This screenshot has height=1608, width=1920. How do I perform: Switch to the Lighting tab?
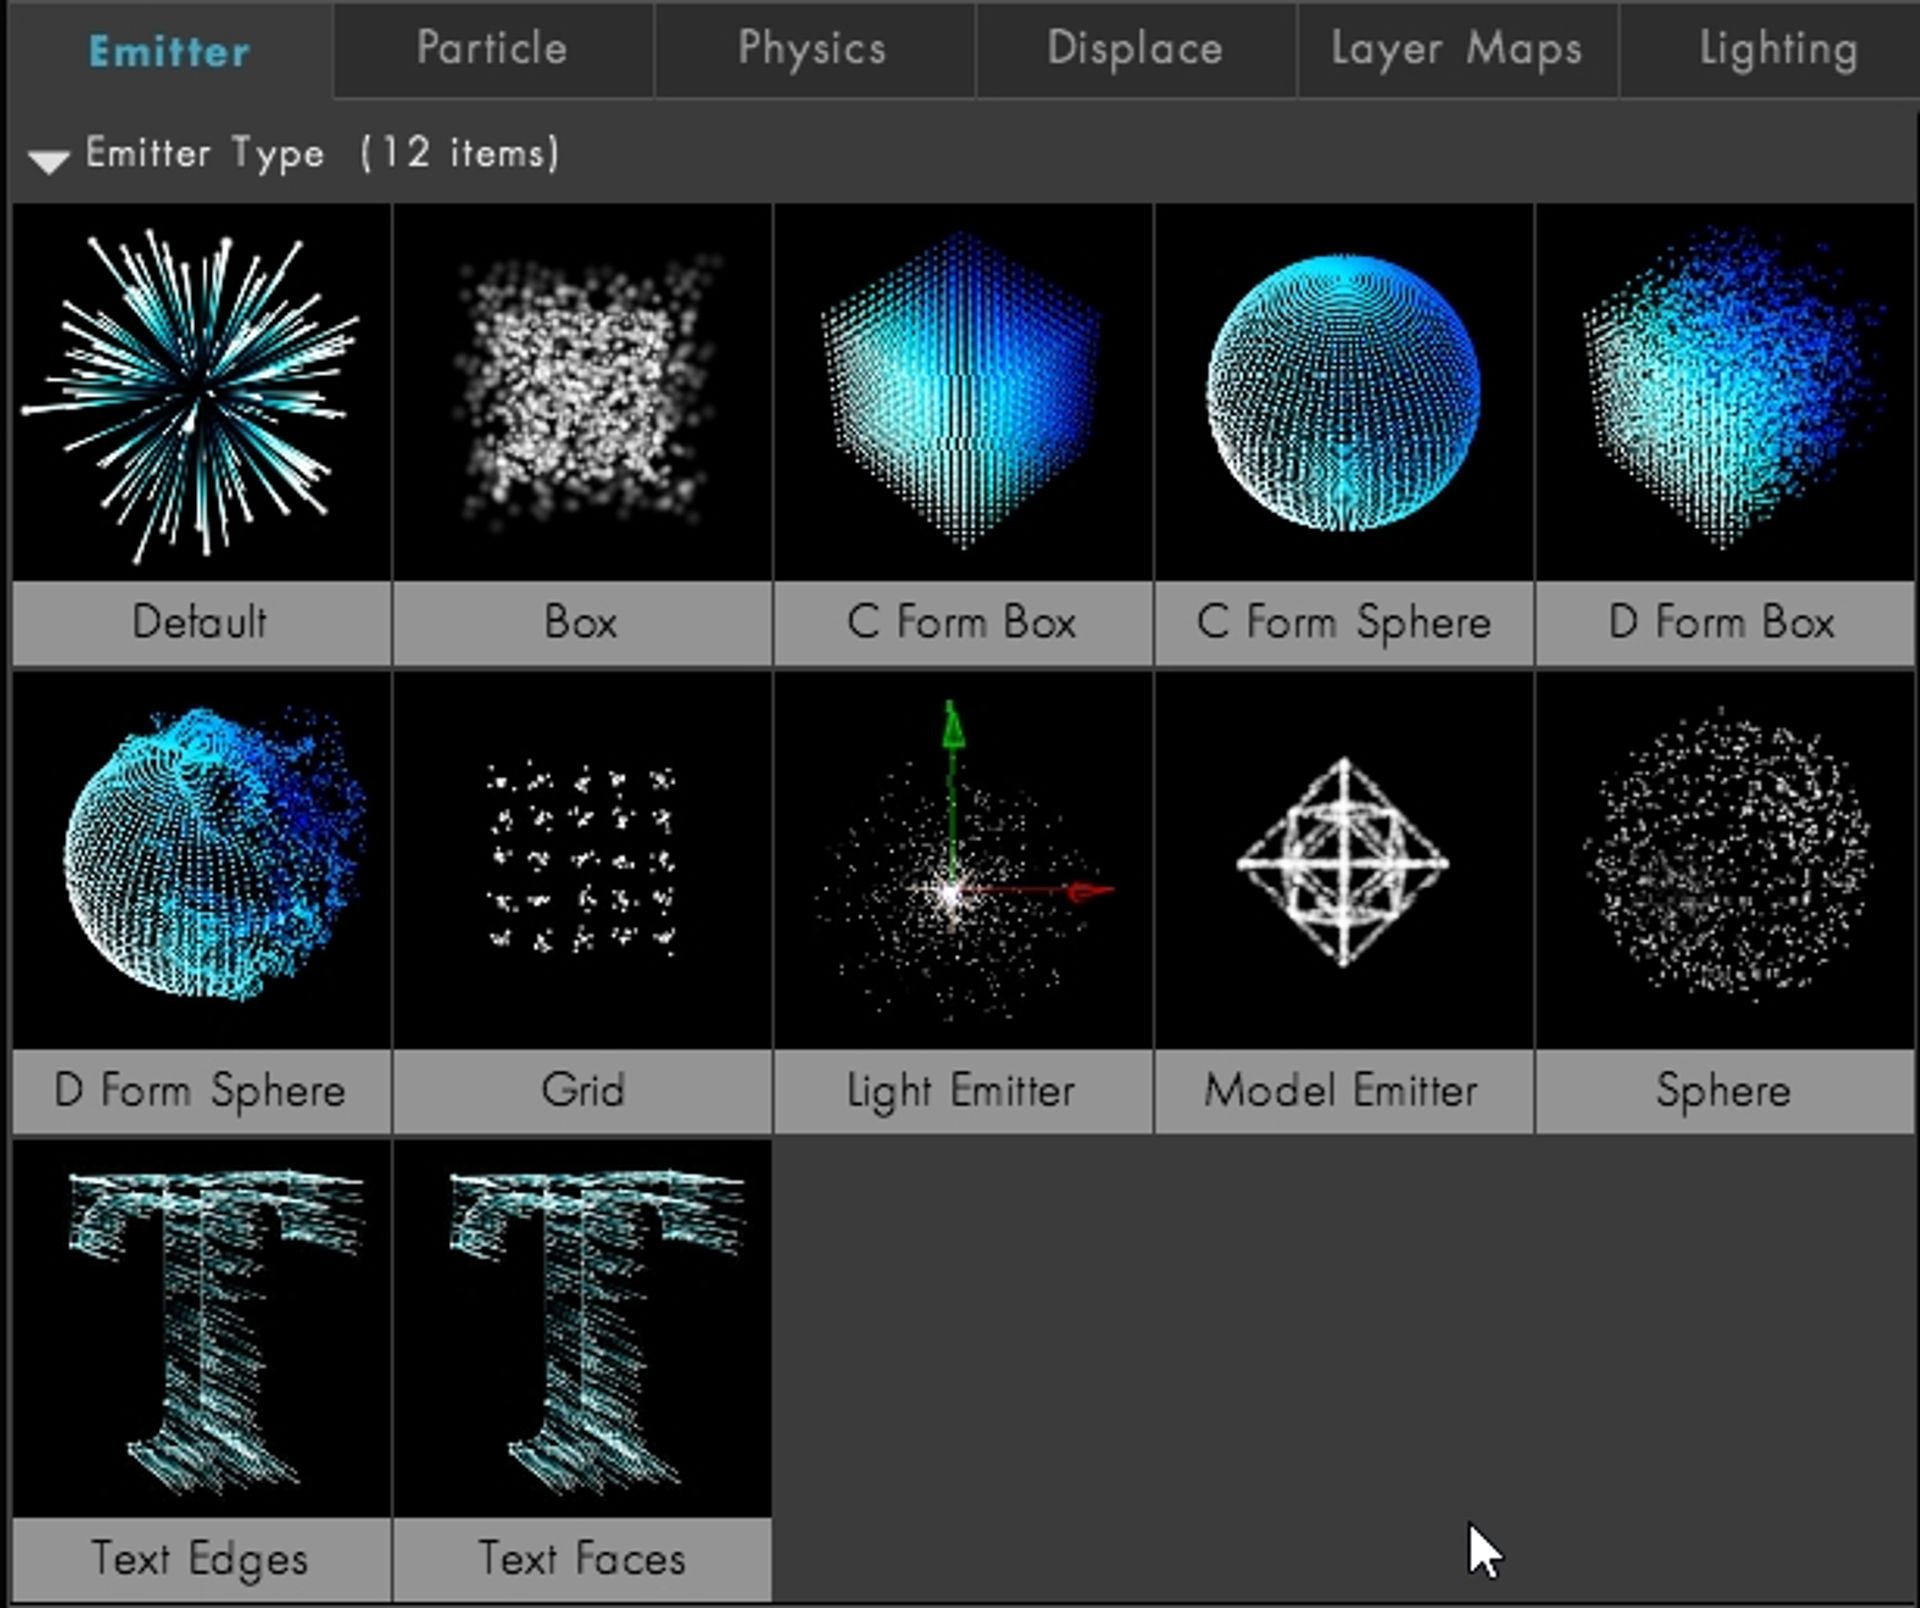point(1776,48)
